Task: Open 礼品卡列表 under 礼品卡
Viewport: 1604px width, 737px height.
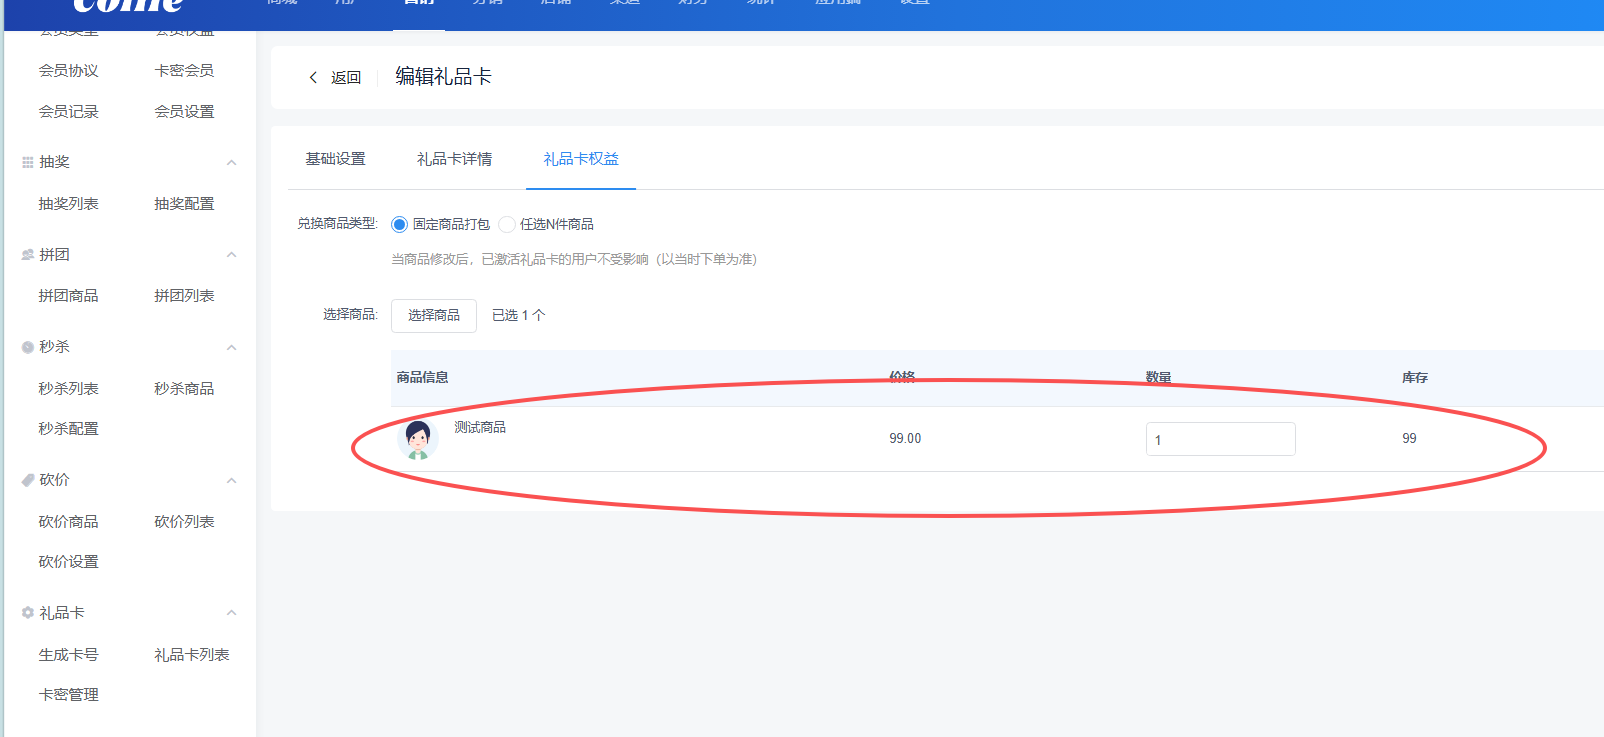Action: tap(192, 654)
